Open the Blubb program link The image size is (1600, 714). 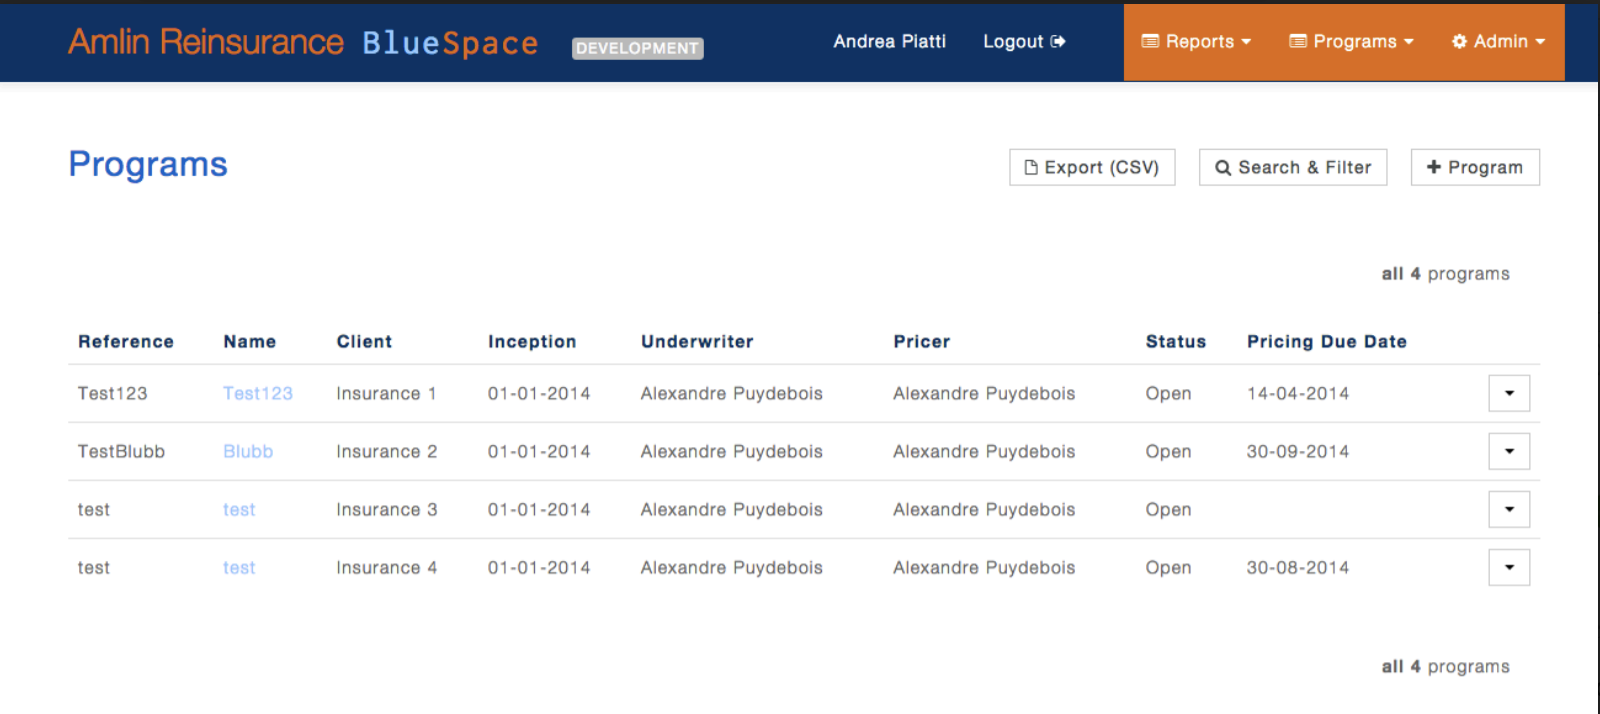[x=247, y=451]
